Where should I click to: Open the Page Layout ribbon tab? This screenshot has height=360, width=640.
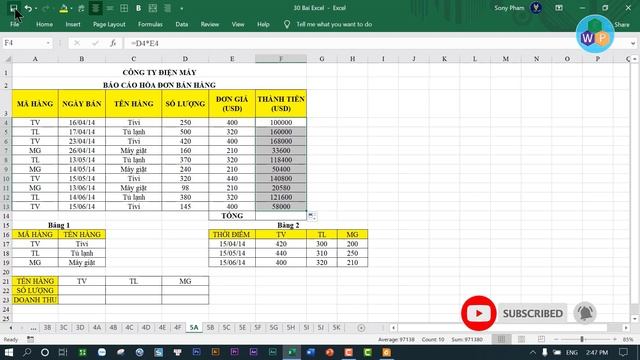pos(109,24)
